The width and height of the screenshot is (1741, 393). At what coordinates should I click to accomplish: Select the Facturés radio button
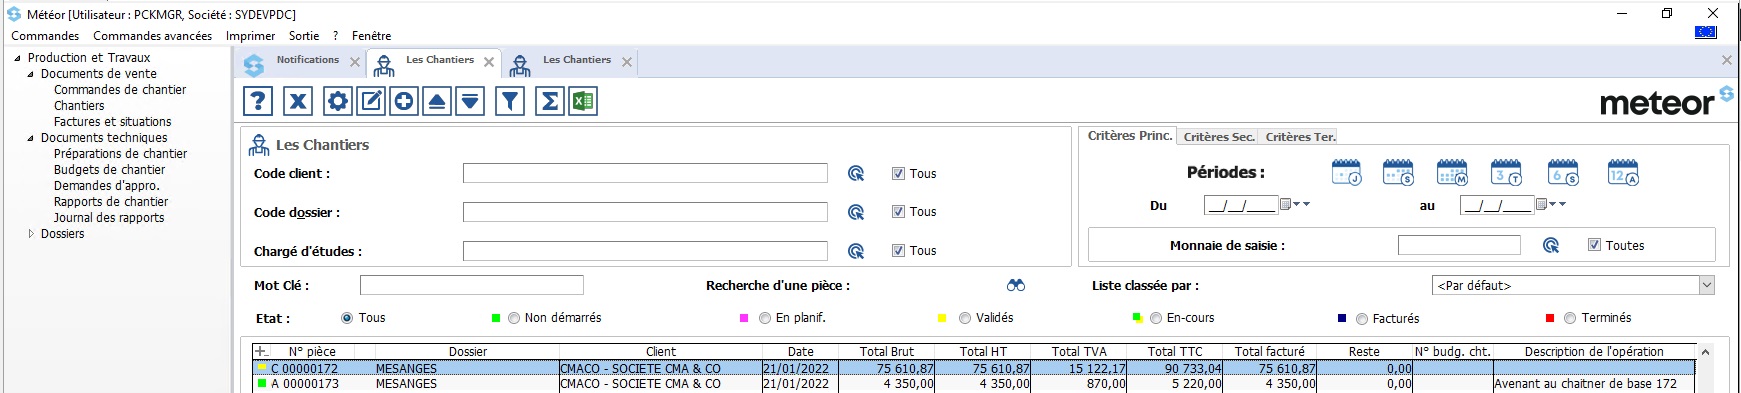1362,319
